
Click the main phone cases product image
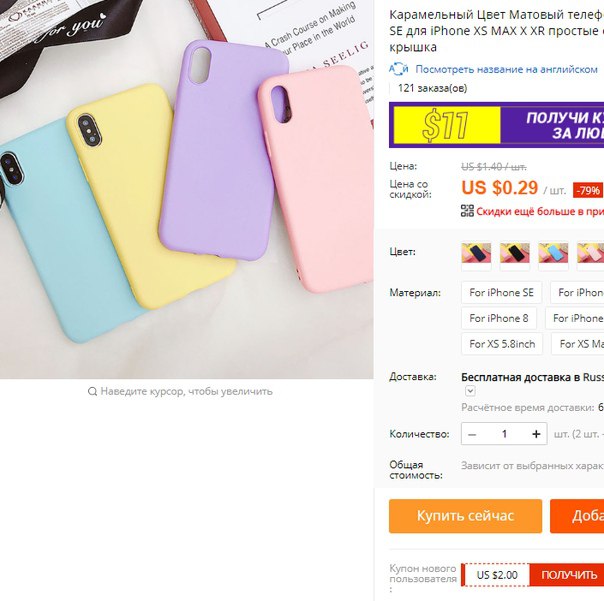186,189
